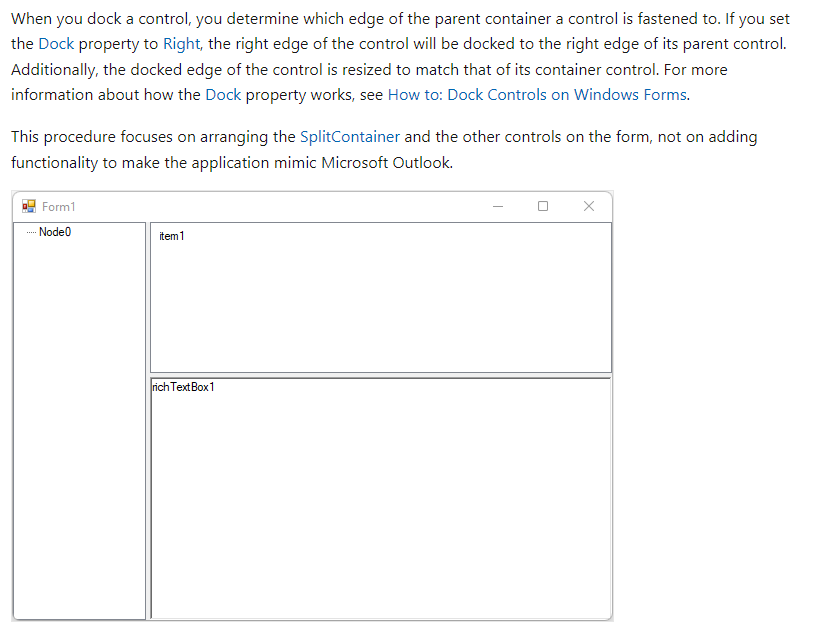831x634 pixels.
Task: Click the horizontal splitter between item1 and richTextBox1
Action: coord(380,374)
